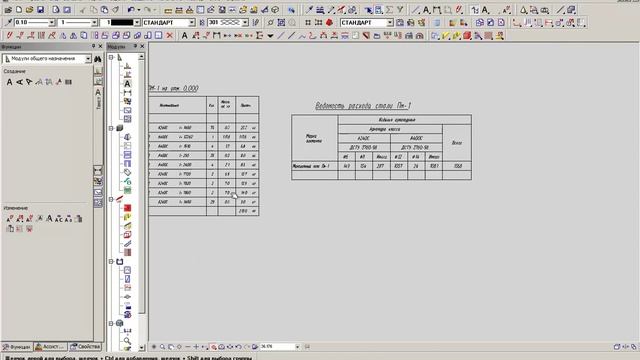Pin the Модули panel with the pushpin
This screenshot has width=640, height=360.
135,47
